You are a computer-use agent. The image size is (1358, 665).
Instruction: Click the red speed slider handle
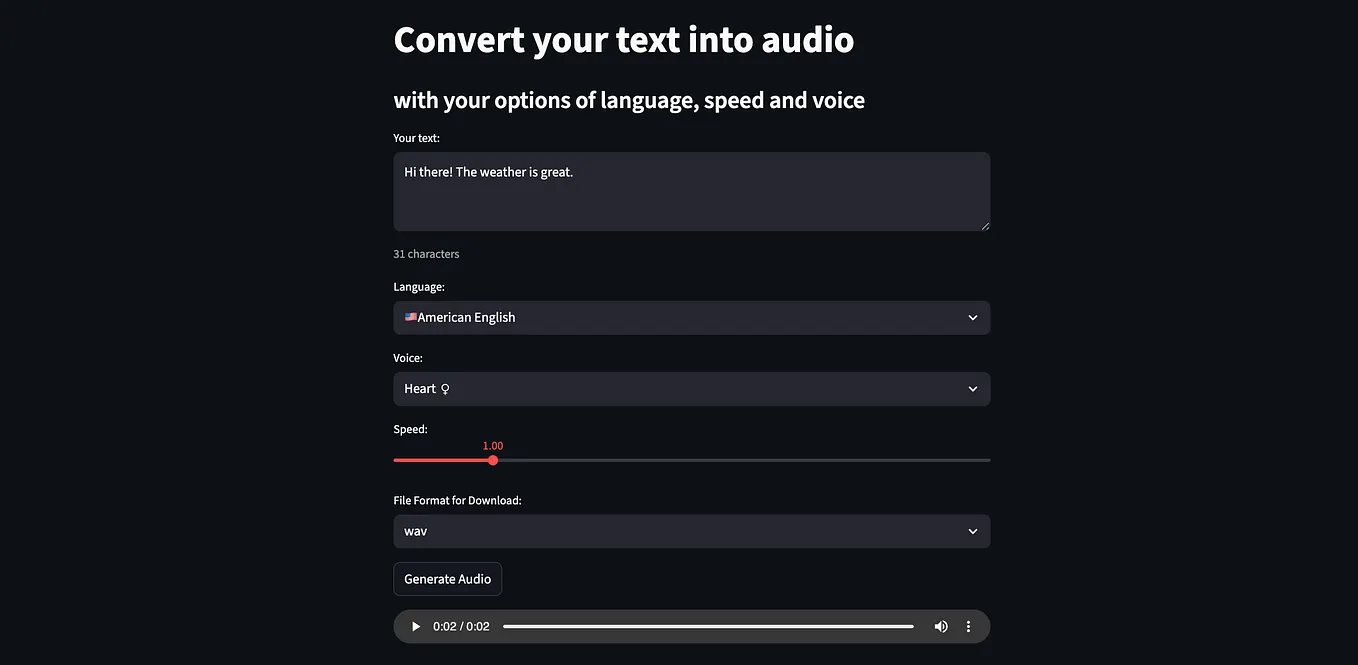pos(492,460)
